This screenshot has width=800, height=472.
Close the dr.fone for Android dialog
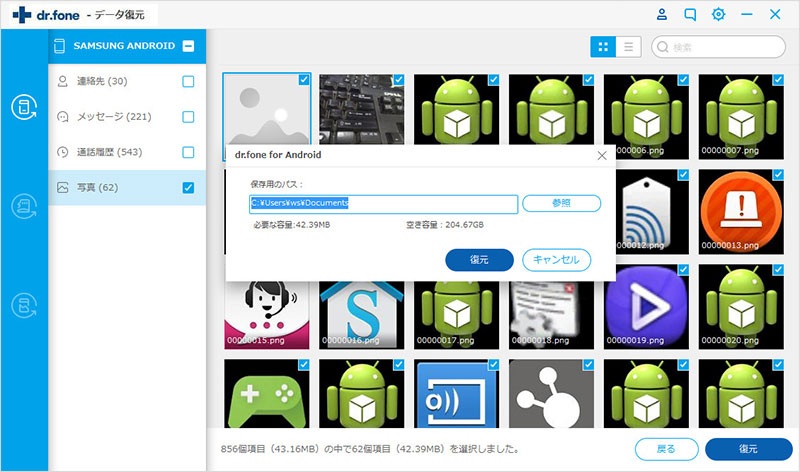click(602, 155)
